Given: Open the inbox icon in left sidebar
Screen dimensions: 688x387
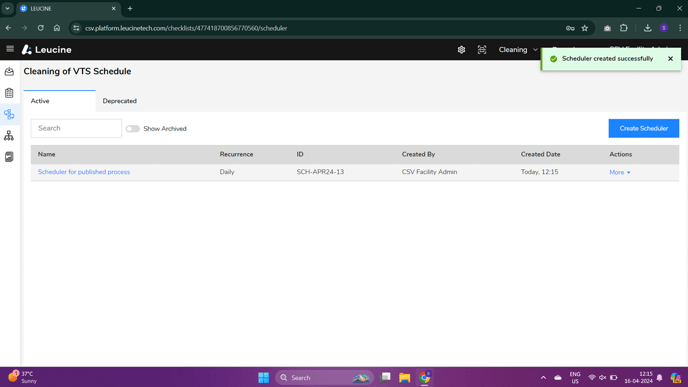Looking at the screenshot, I should click(9, 72).
